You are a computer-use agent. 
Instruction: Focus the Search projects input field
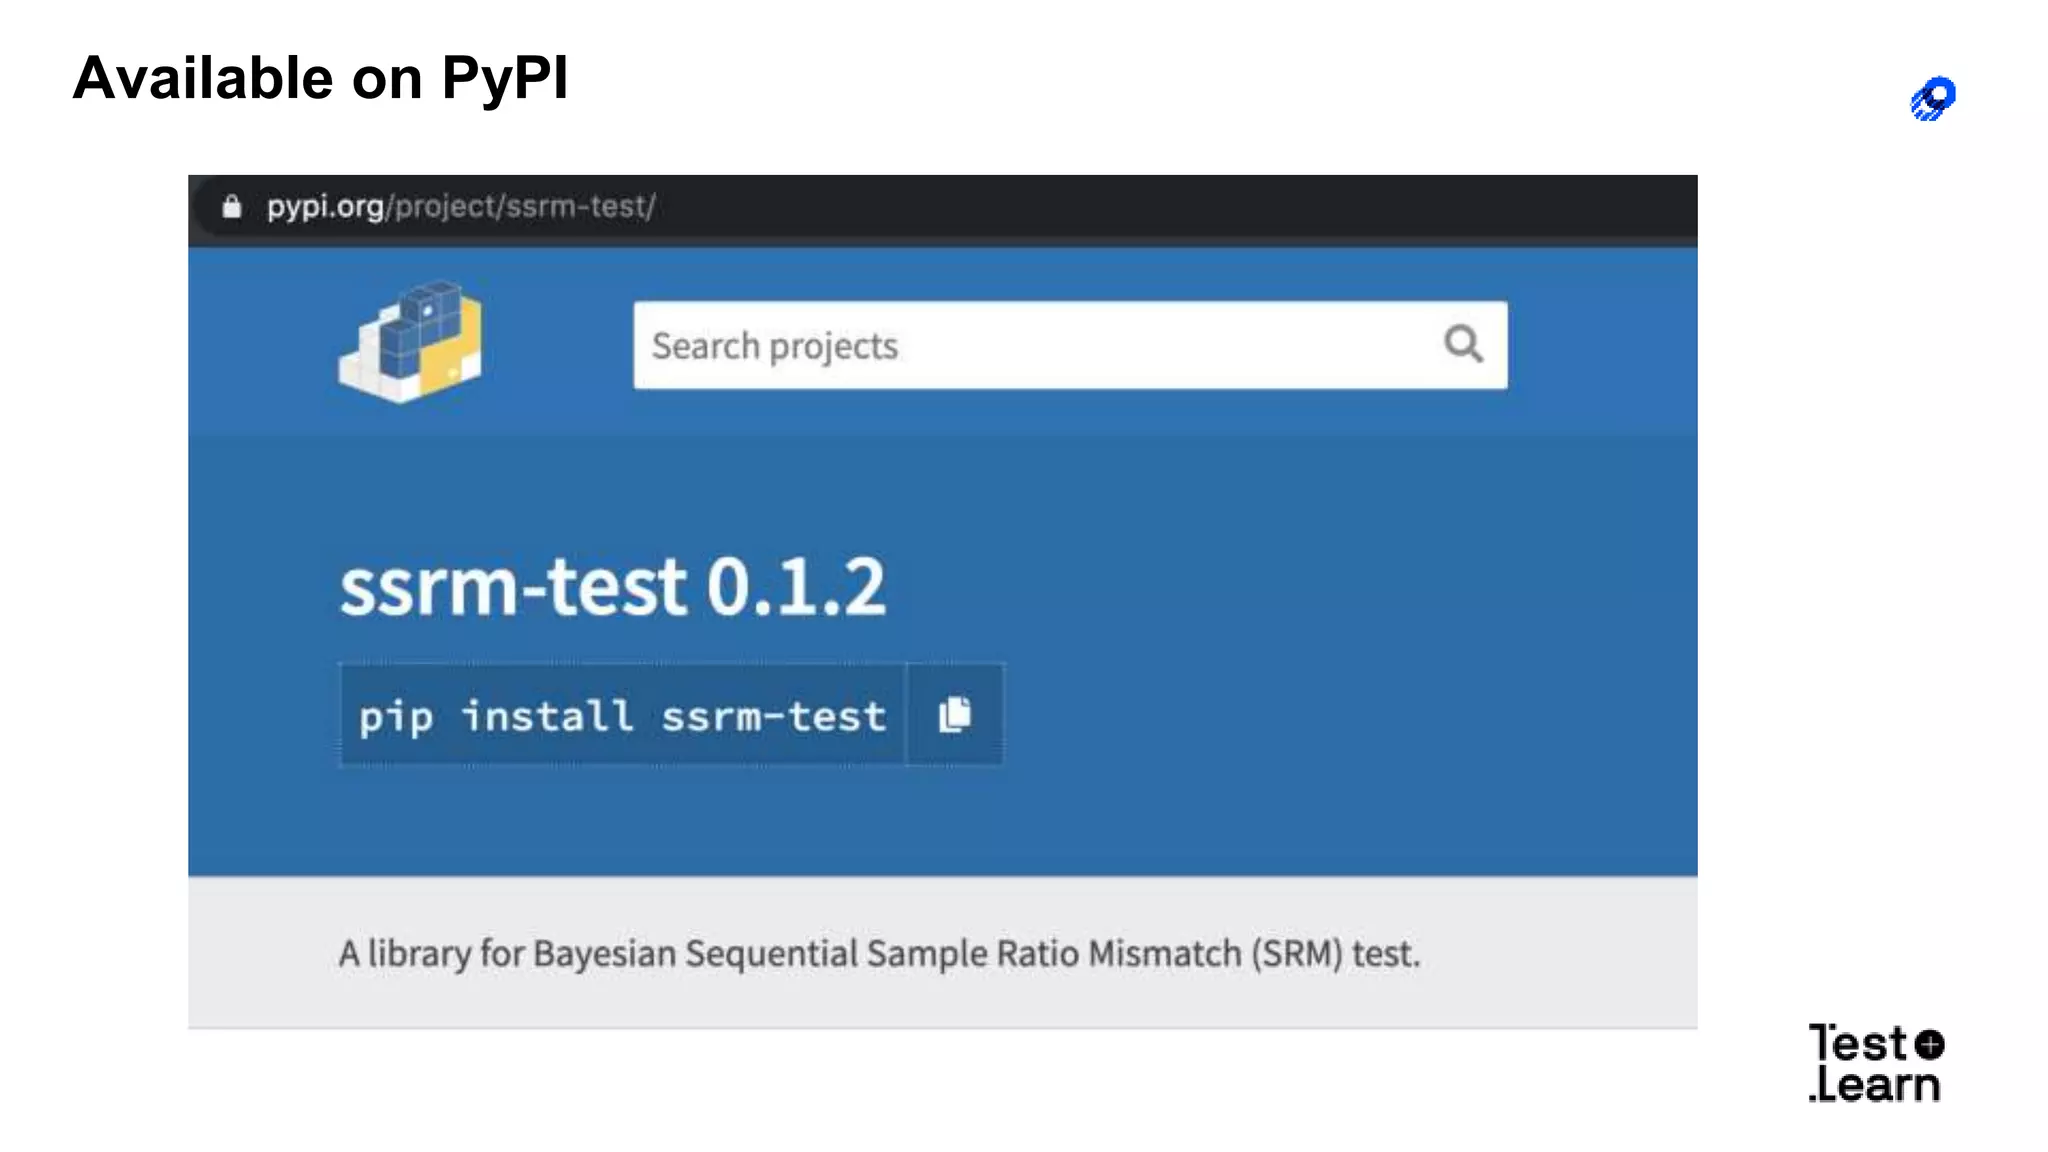click(x=1070, y=345)
